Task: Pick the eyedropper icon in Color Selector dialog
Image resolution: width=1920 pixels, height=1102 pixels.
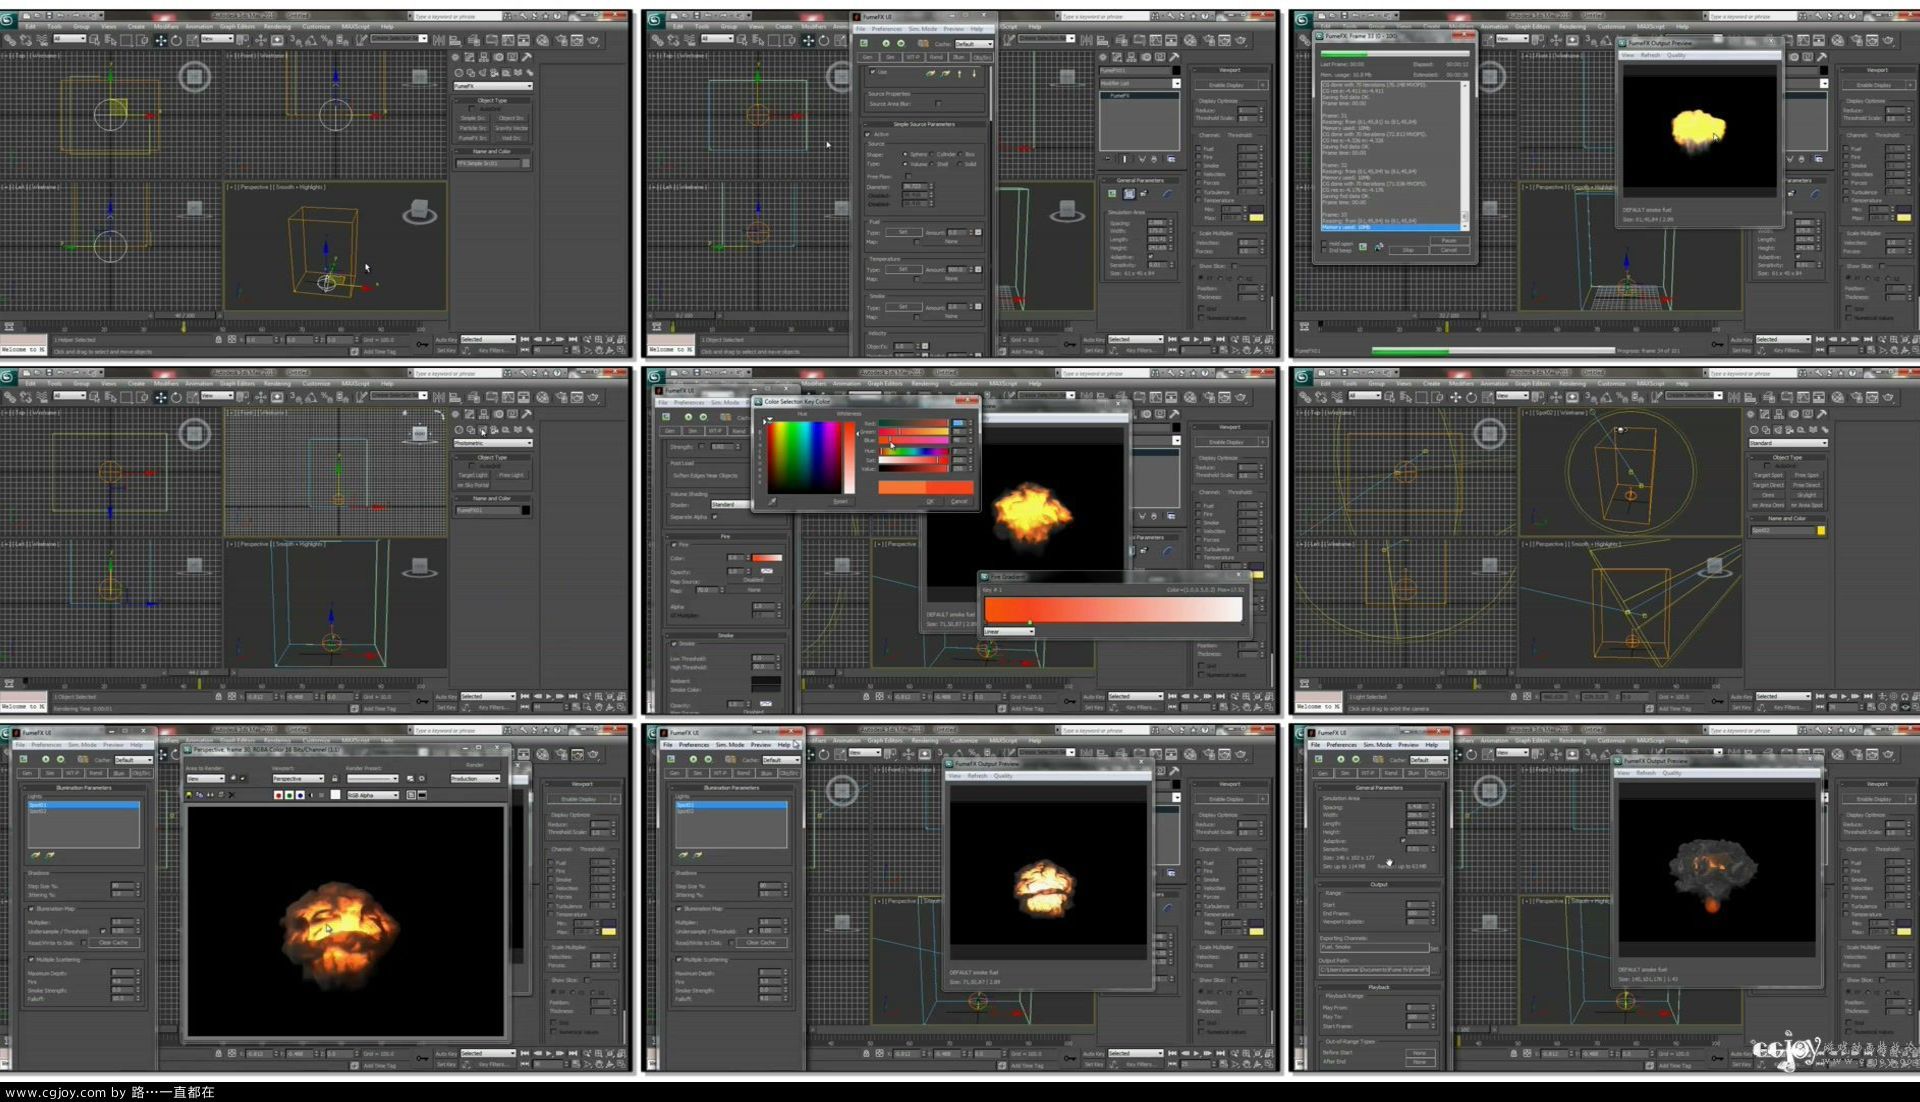Action: pos(771,501)
